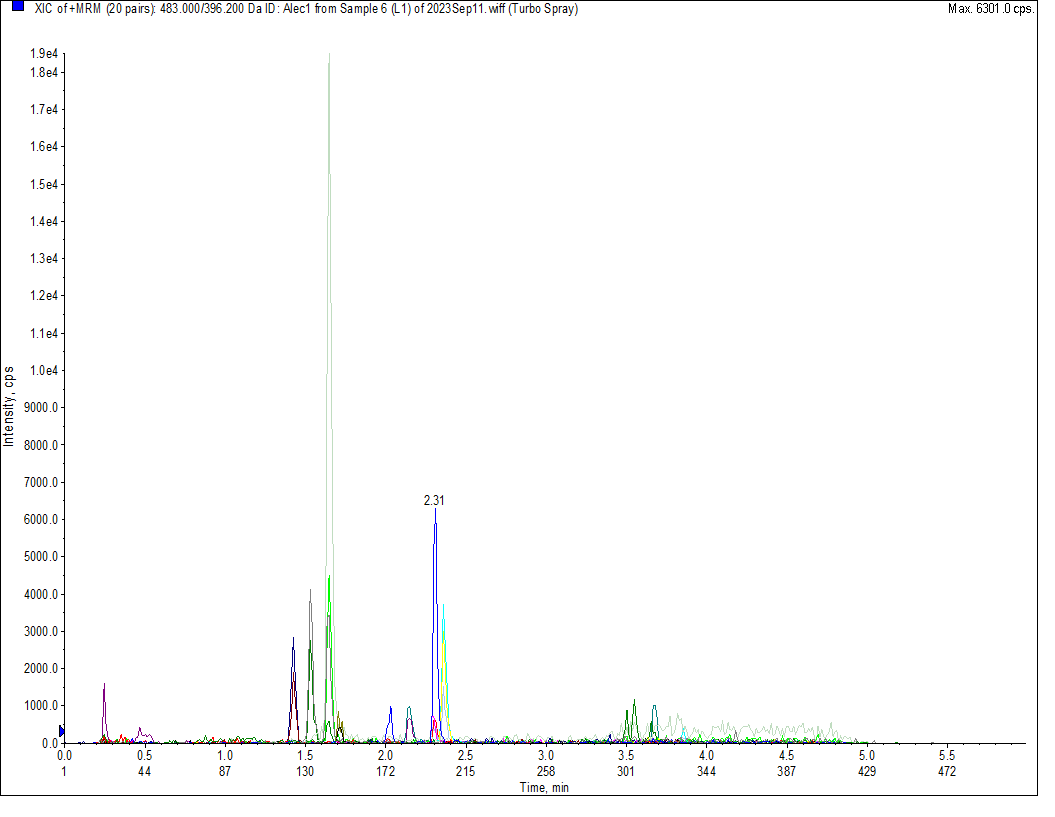
Task: Click the XIC of +MRM title text
Action: coord(306,9)
